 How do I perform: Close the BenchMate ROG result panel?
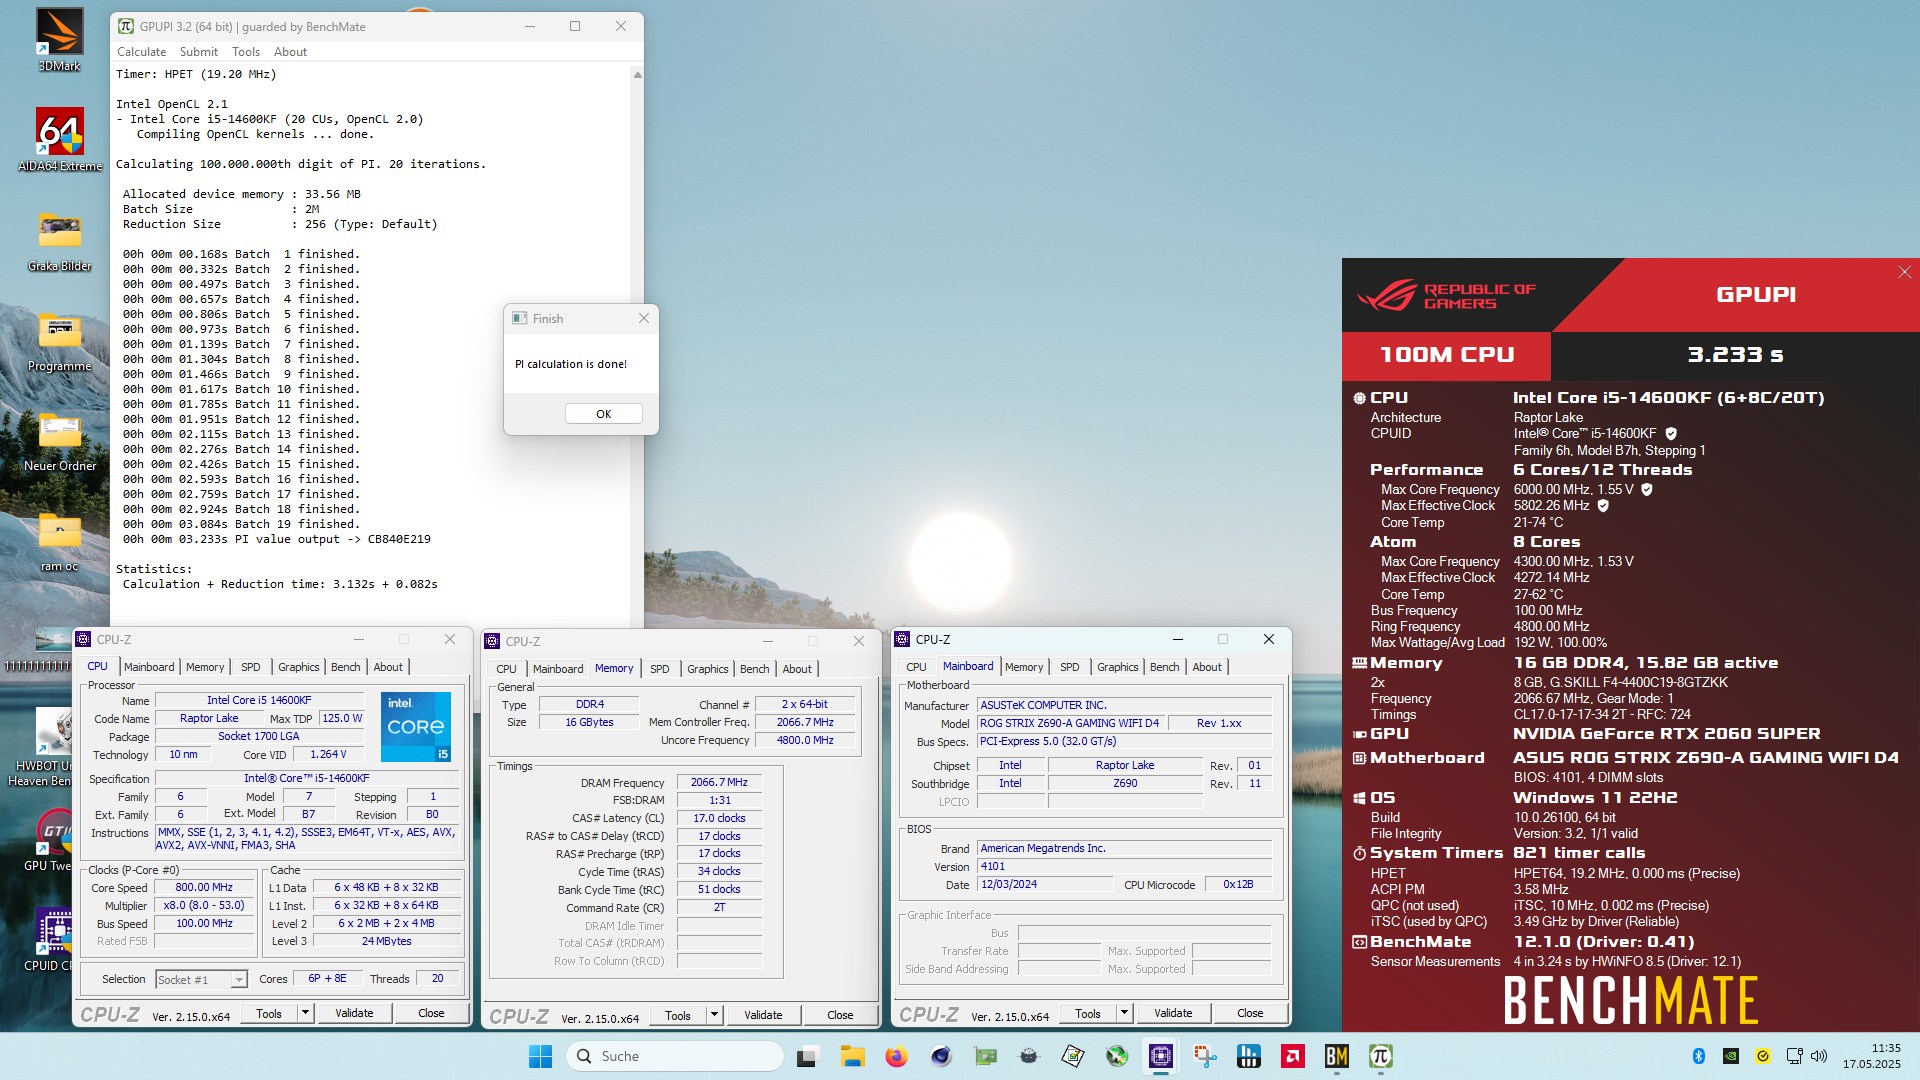pos(1904,272)
